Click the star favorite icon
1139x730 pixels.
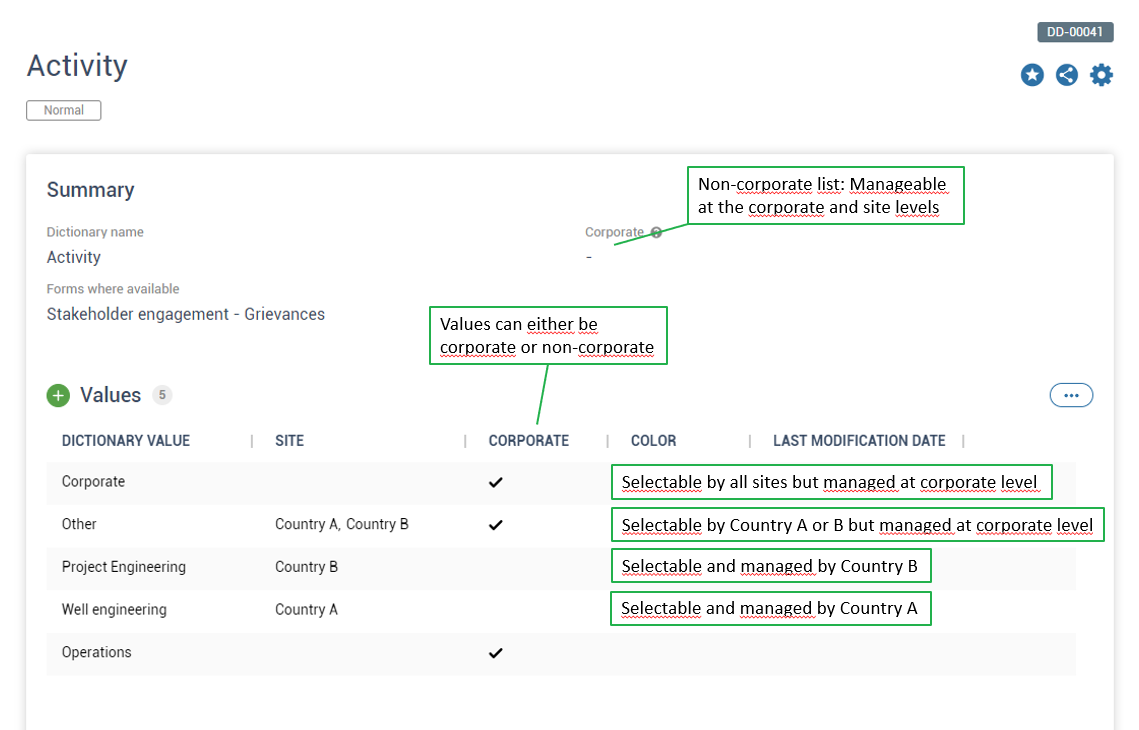(1032, 75)
